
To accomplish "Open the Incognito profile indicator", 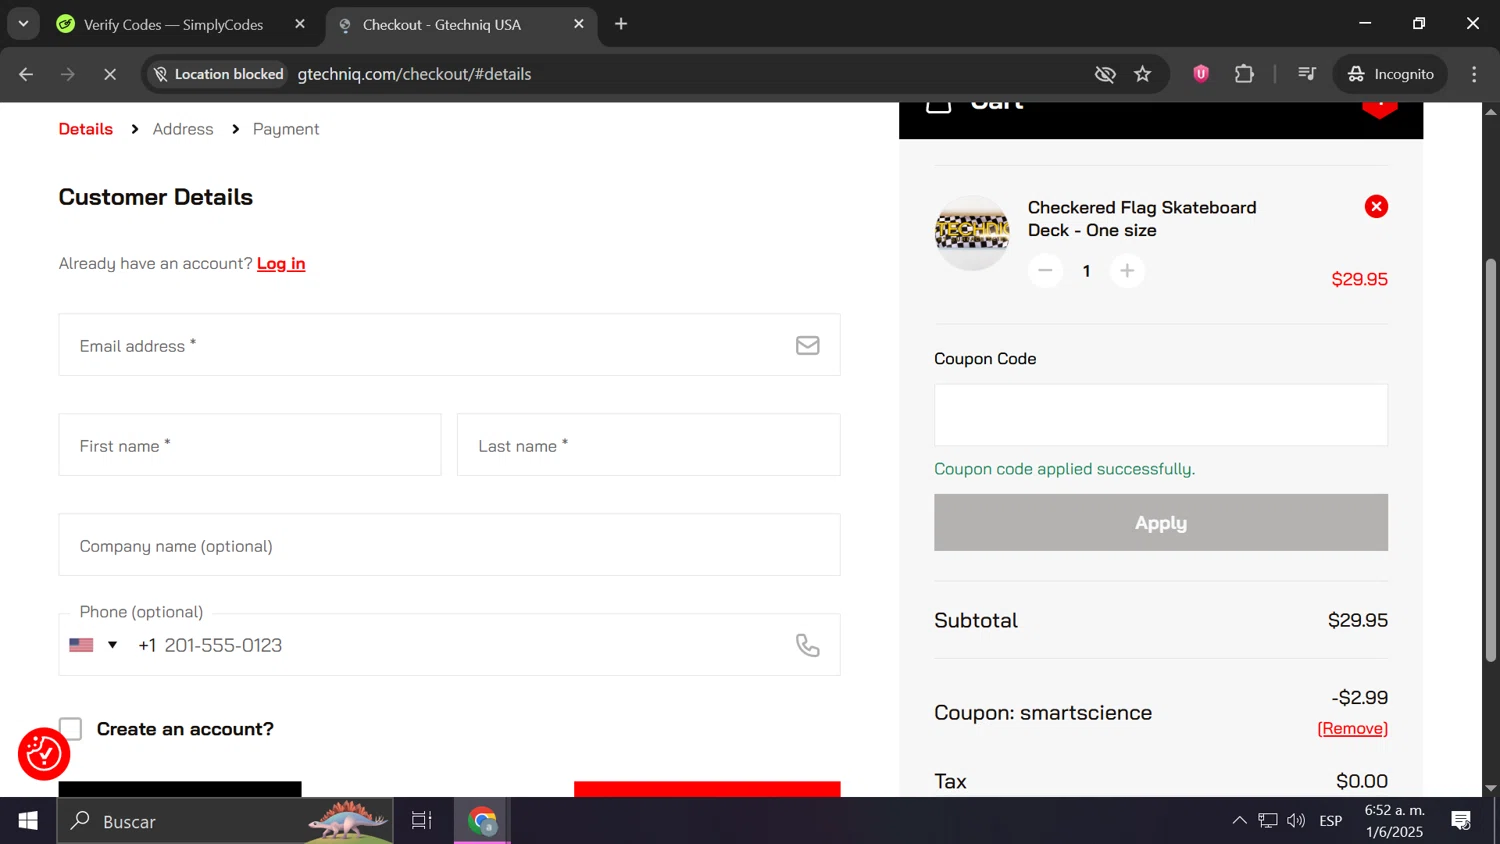I will (1390, 74).
